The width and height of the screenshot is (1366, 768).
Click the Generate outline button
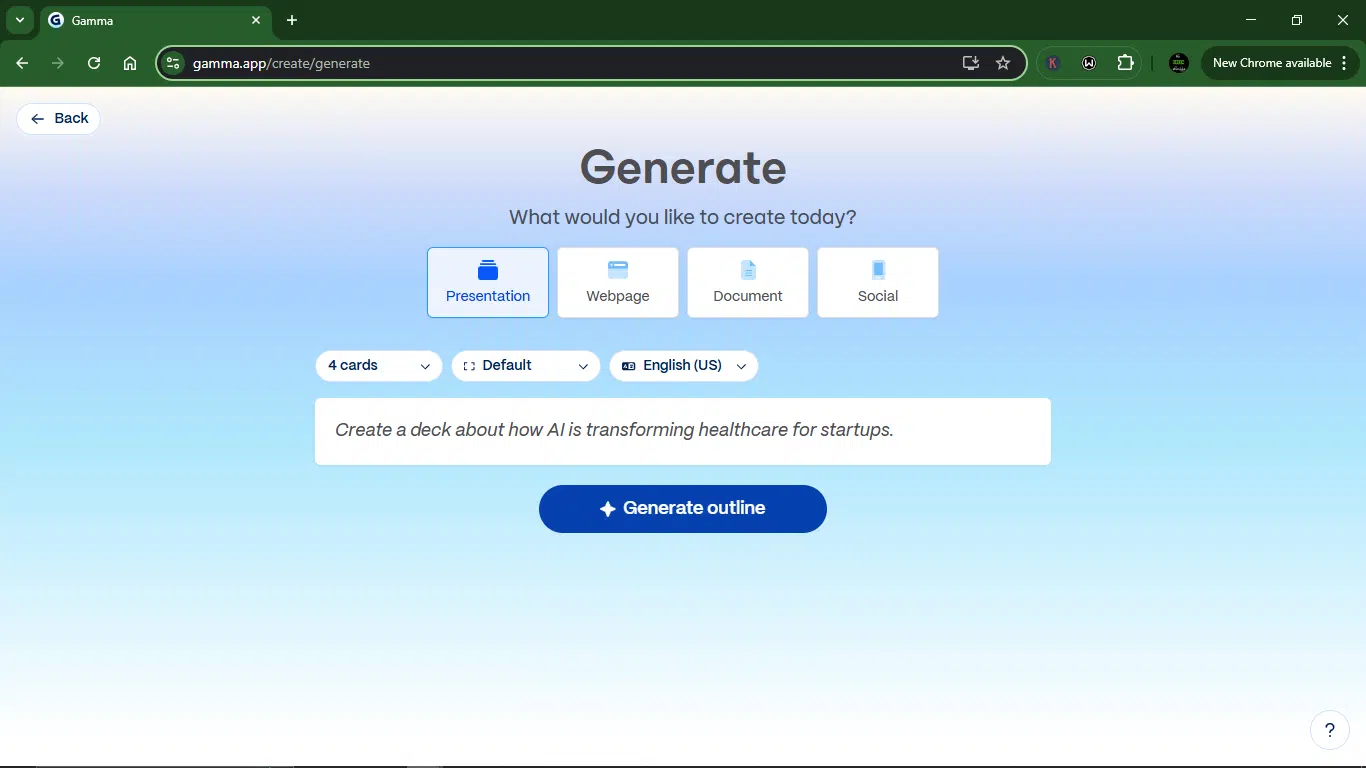click(x=683, y=509)
